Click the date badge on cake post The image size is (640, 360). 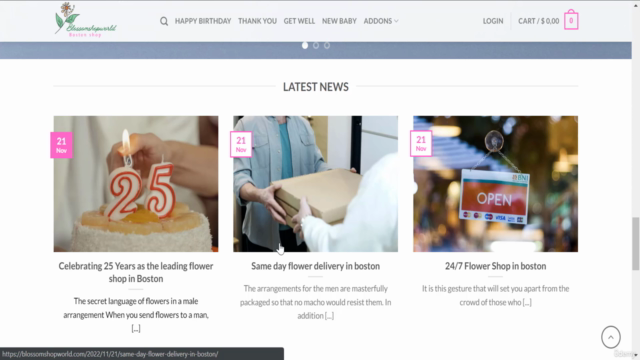click(x=61, y=145)
